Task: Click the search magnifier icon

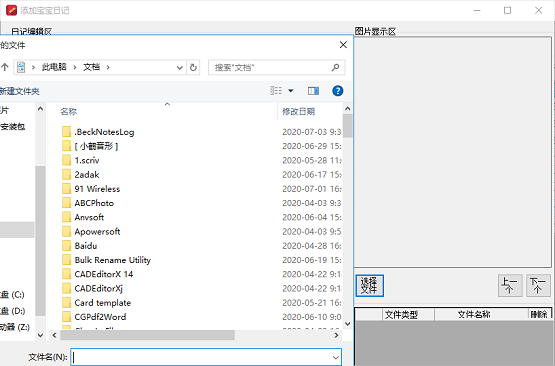Action: (x=335, y=67)
